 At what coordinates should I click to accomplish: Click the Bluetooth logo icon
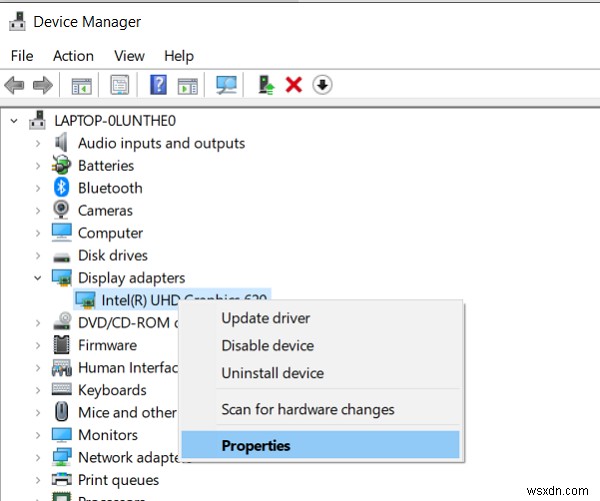(61, 188)
